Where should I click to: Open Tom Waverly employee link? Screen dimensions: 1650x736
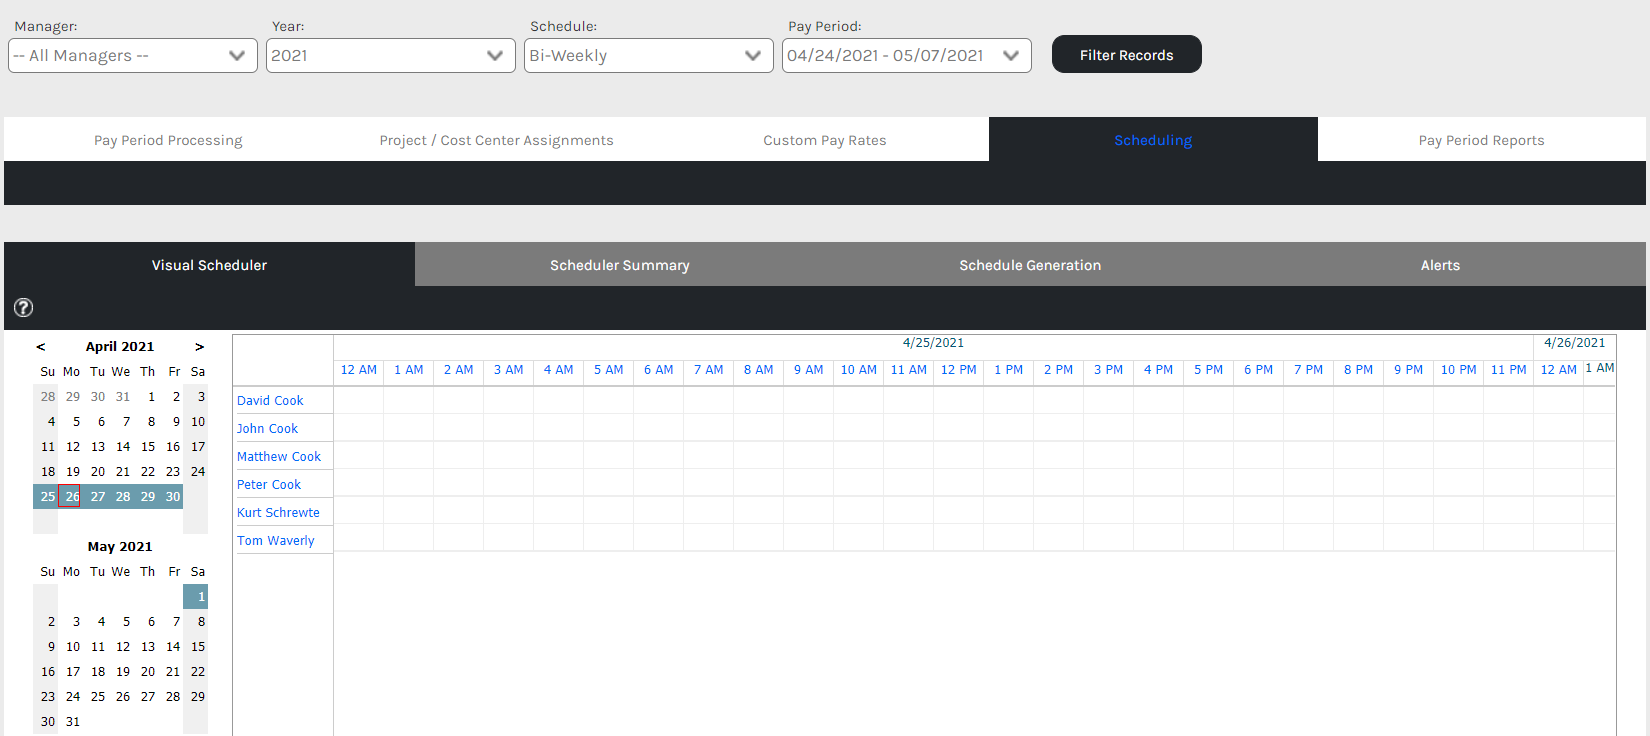276,540
